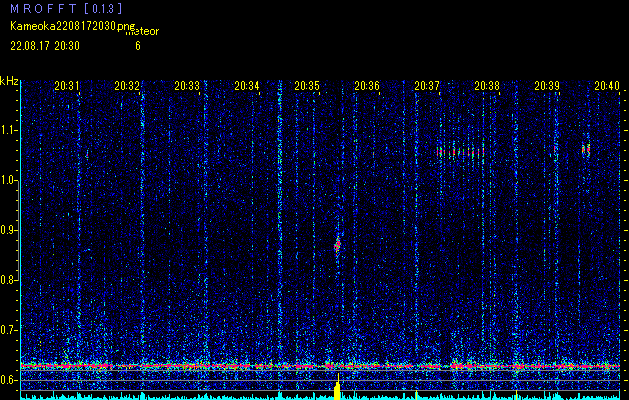Click the 20:39 time label

547,85
